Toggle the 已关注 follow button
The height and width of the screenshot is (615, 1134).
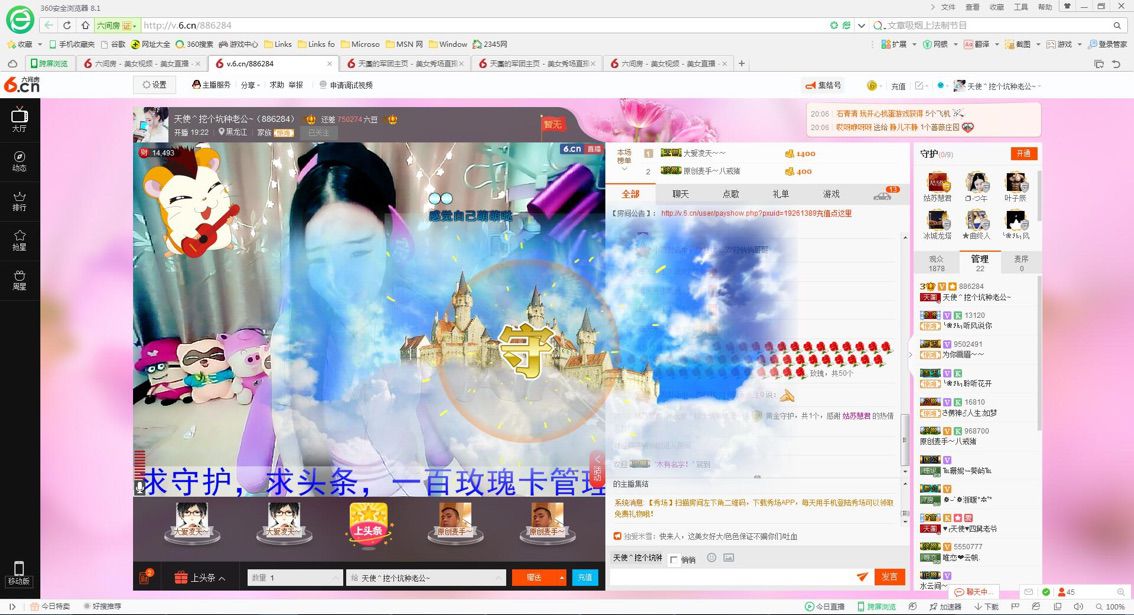pos(318,132)
